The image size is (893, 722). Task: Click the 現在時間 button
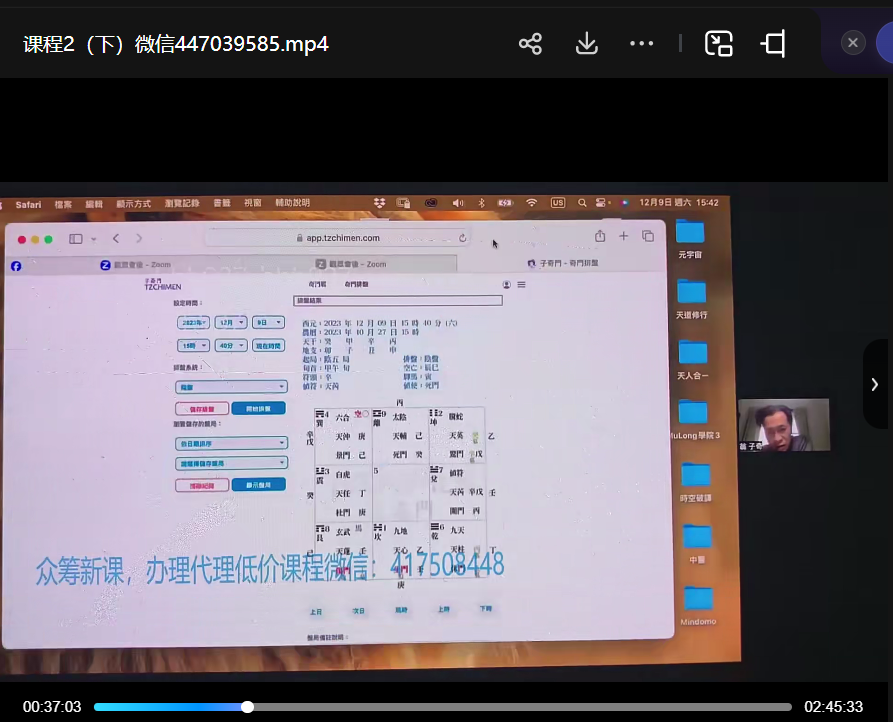point(267,345)
